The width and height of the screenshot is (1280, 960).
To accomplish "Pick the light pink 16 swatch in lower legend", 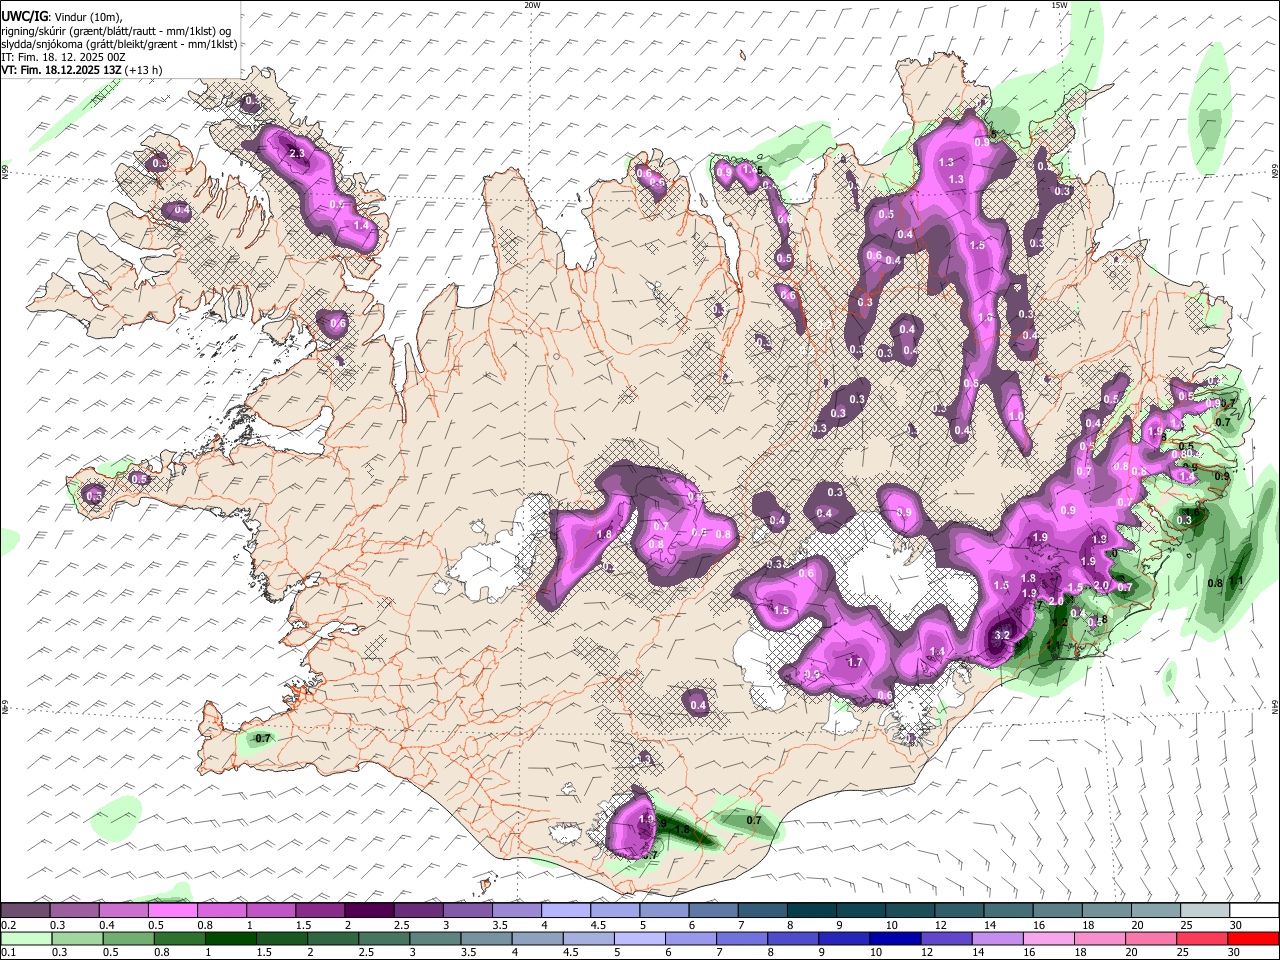I will (x=1049, y=938).
